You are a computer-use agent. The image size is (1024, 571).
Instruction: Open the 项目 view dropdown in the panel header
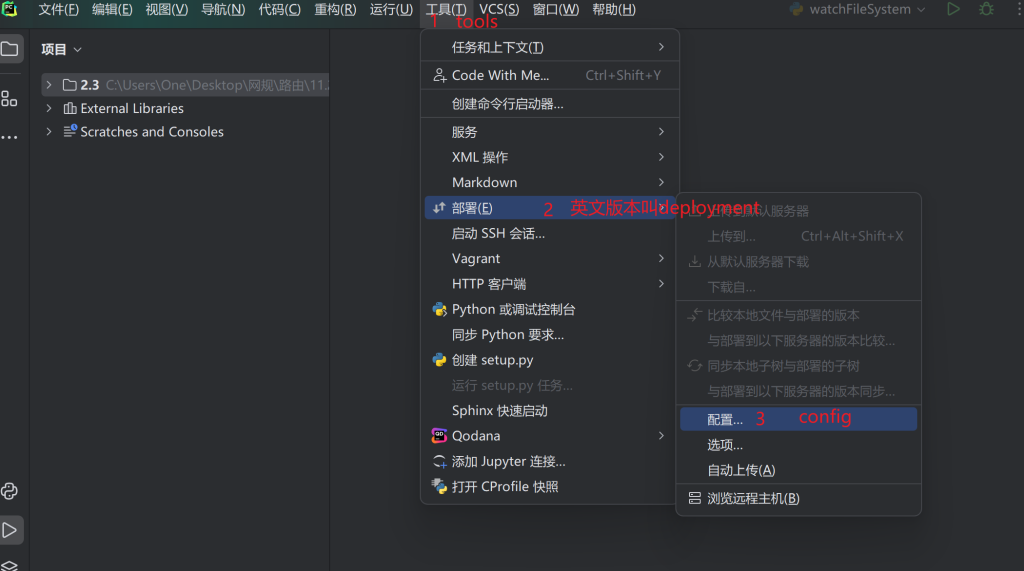(62, 49)
